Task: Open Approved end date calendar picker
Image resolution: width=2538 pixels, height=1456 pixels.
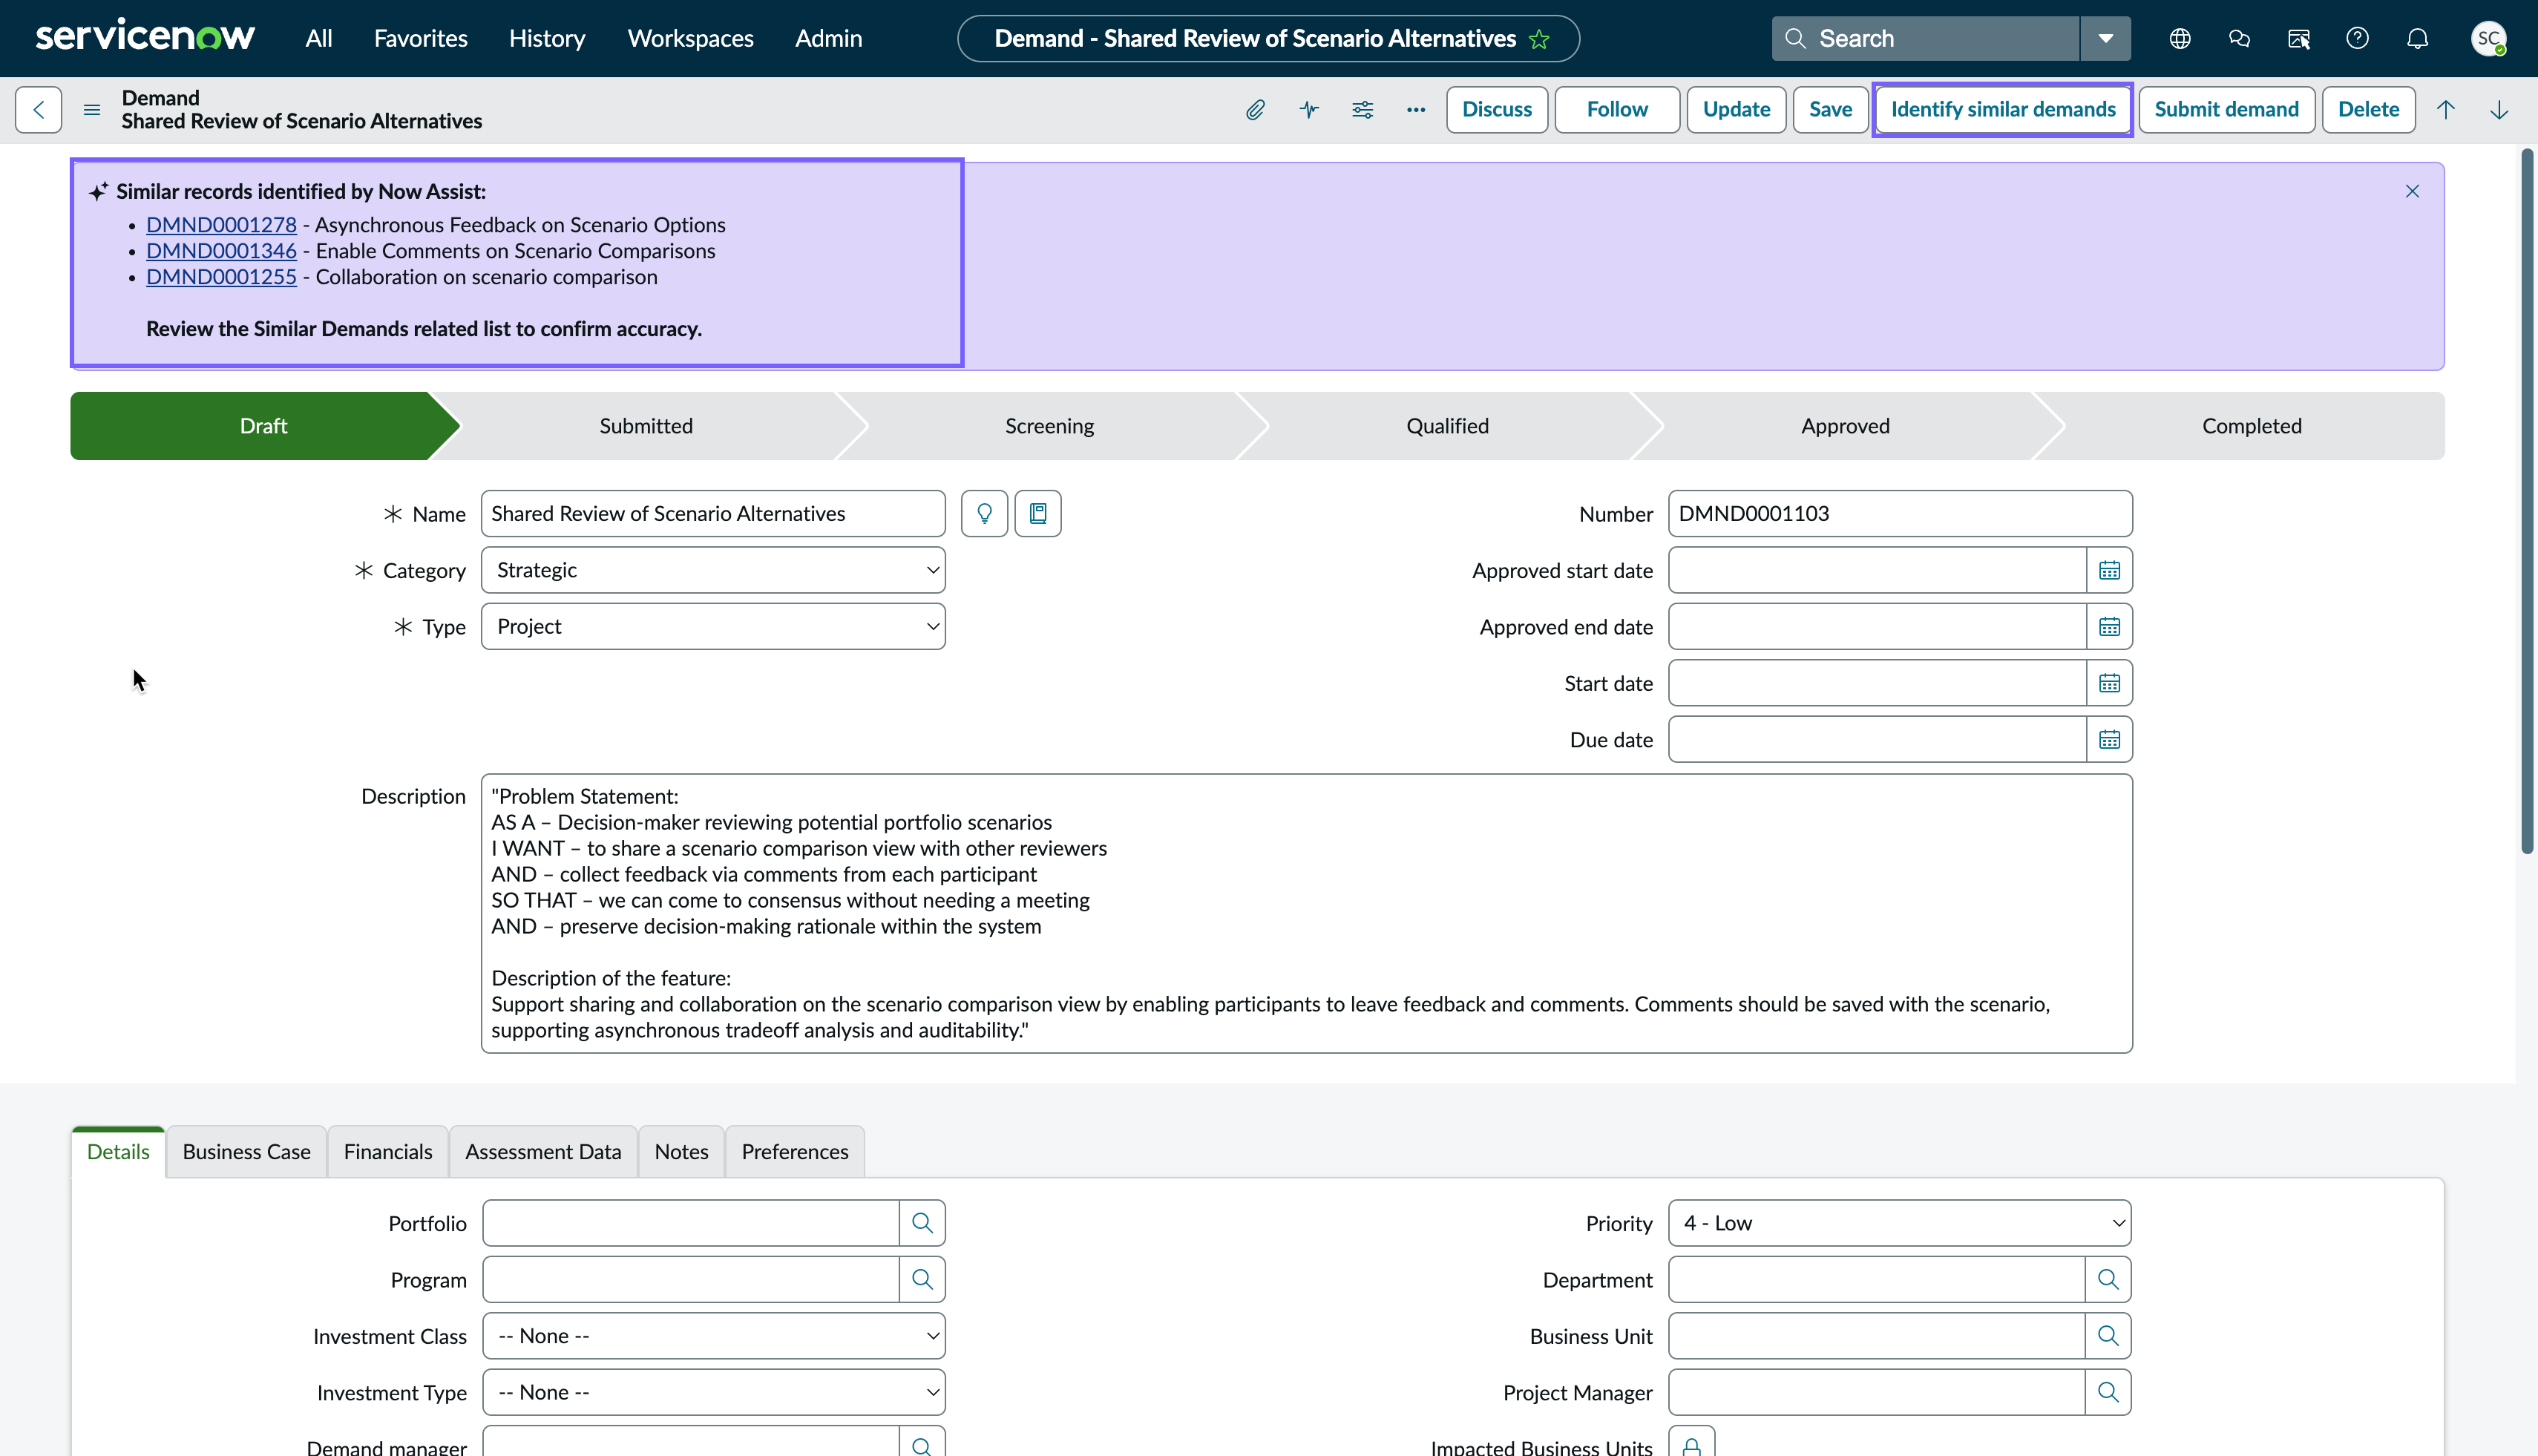Action: click(2109, 627)
